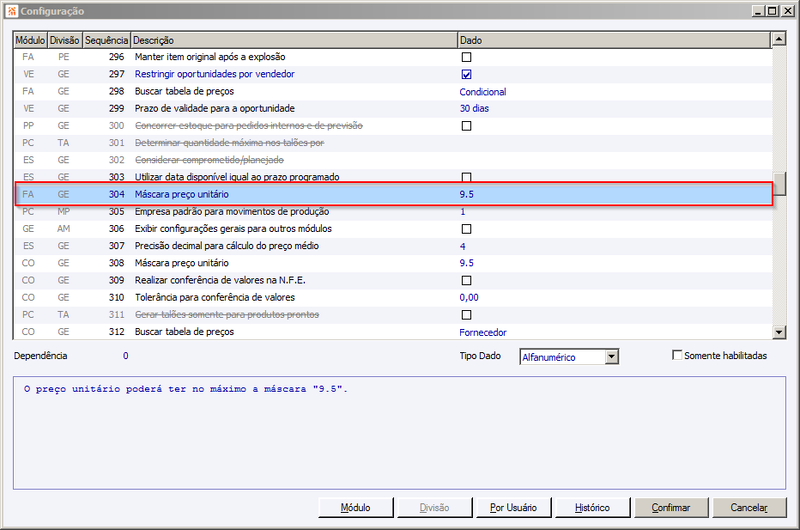Image resolution: width=800 pixels, height=530 pixels.
Task: Check Realizar conferência de valores na N.F.E.
Action: 466,281
